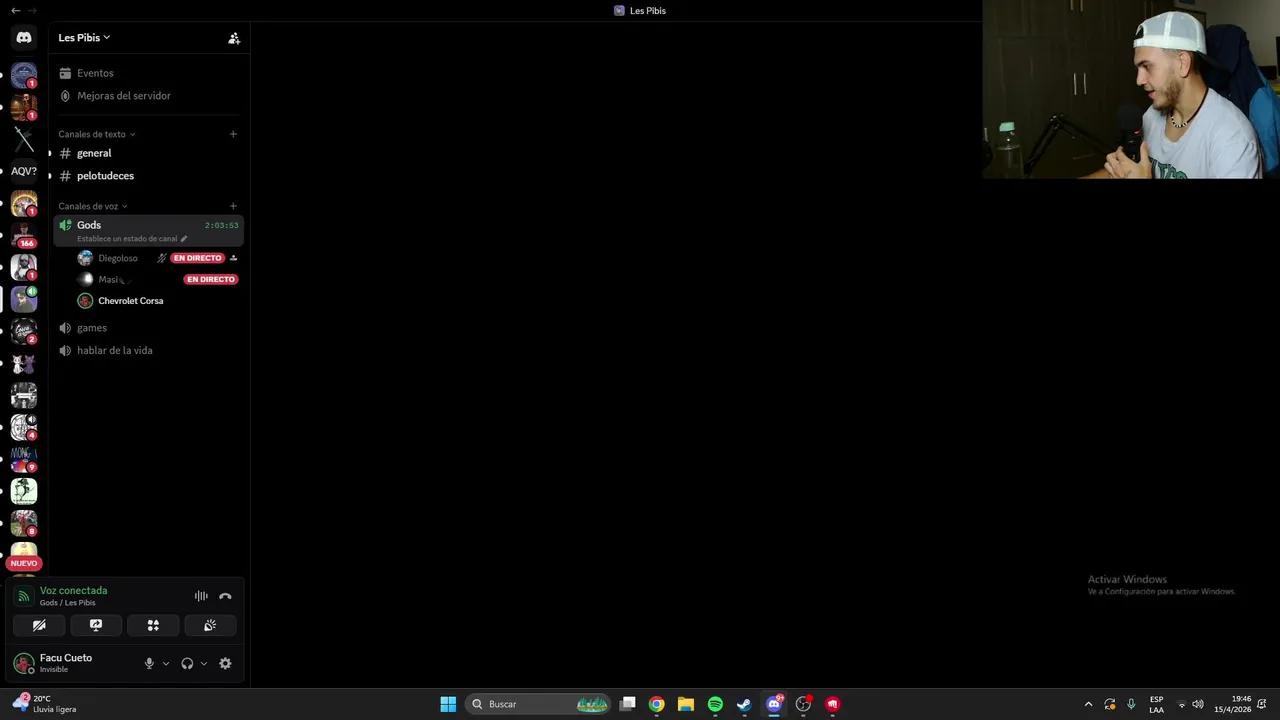Open Task View in the taskbar
This screenshot has width=1280, height=720.
(x=628, y=704)
